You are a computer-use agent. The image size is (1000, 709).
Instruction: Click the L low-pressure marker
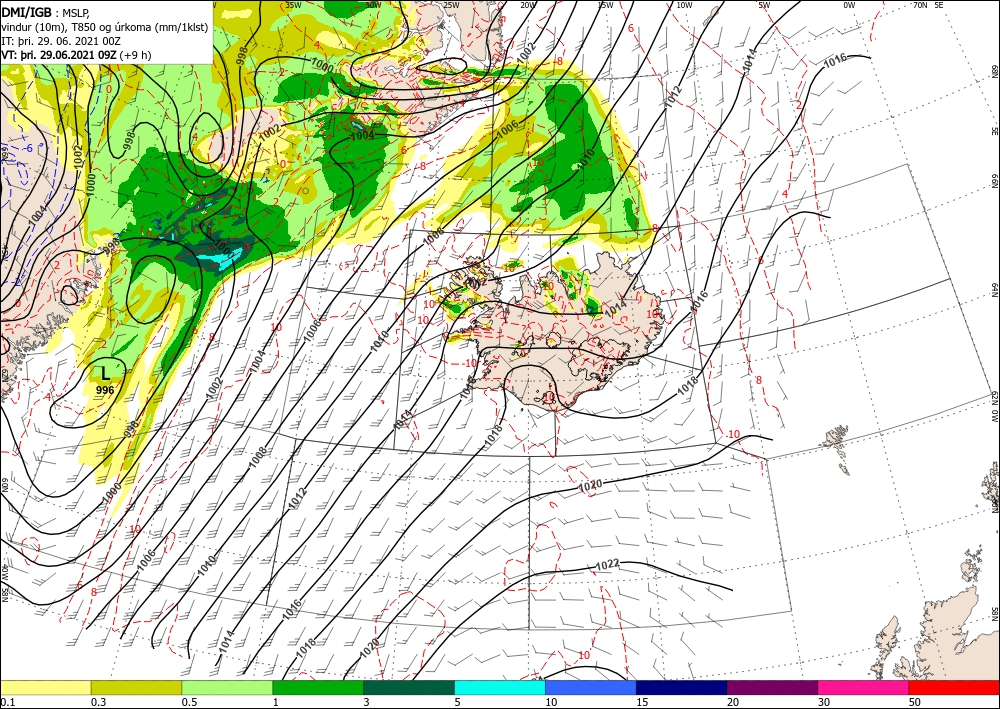[105, 372]
